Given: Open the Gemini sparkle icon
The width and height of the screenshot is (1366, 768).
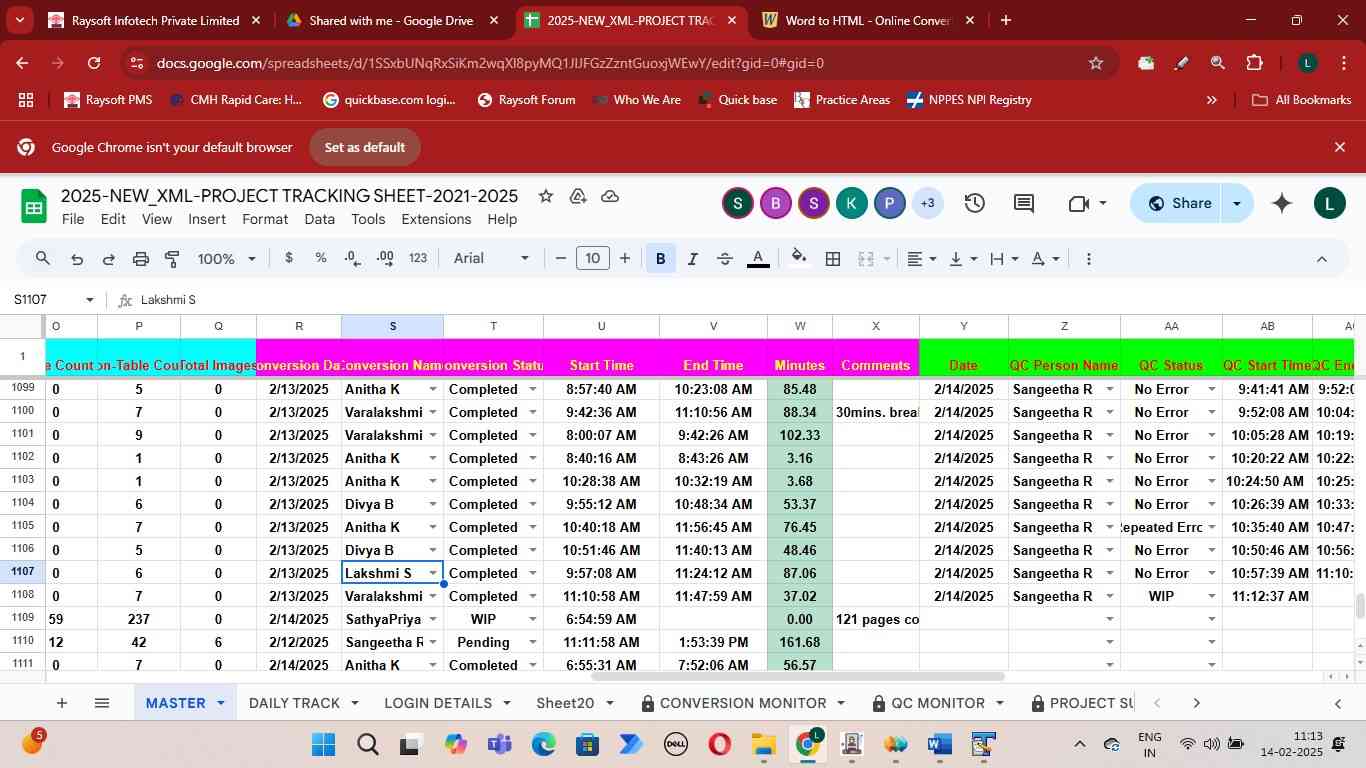Looking at the screenshot, I should (x=1282, y=204).
